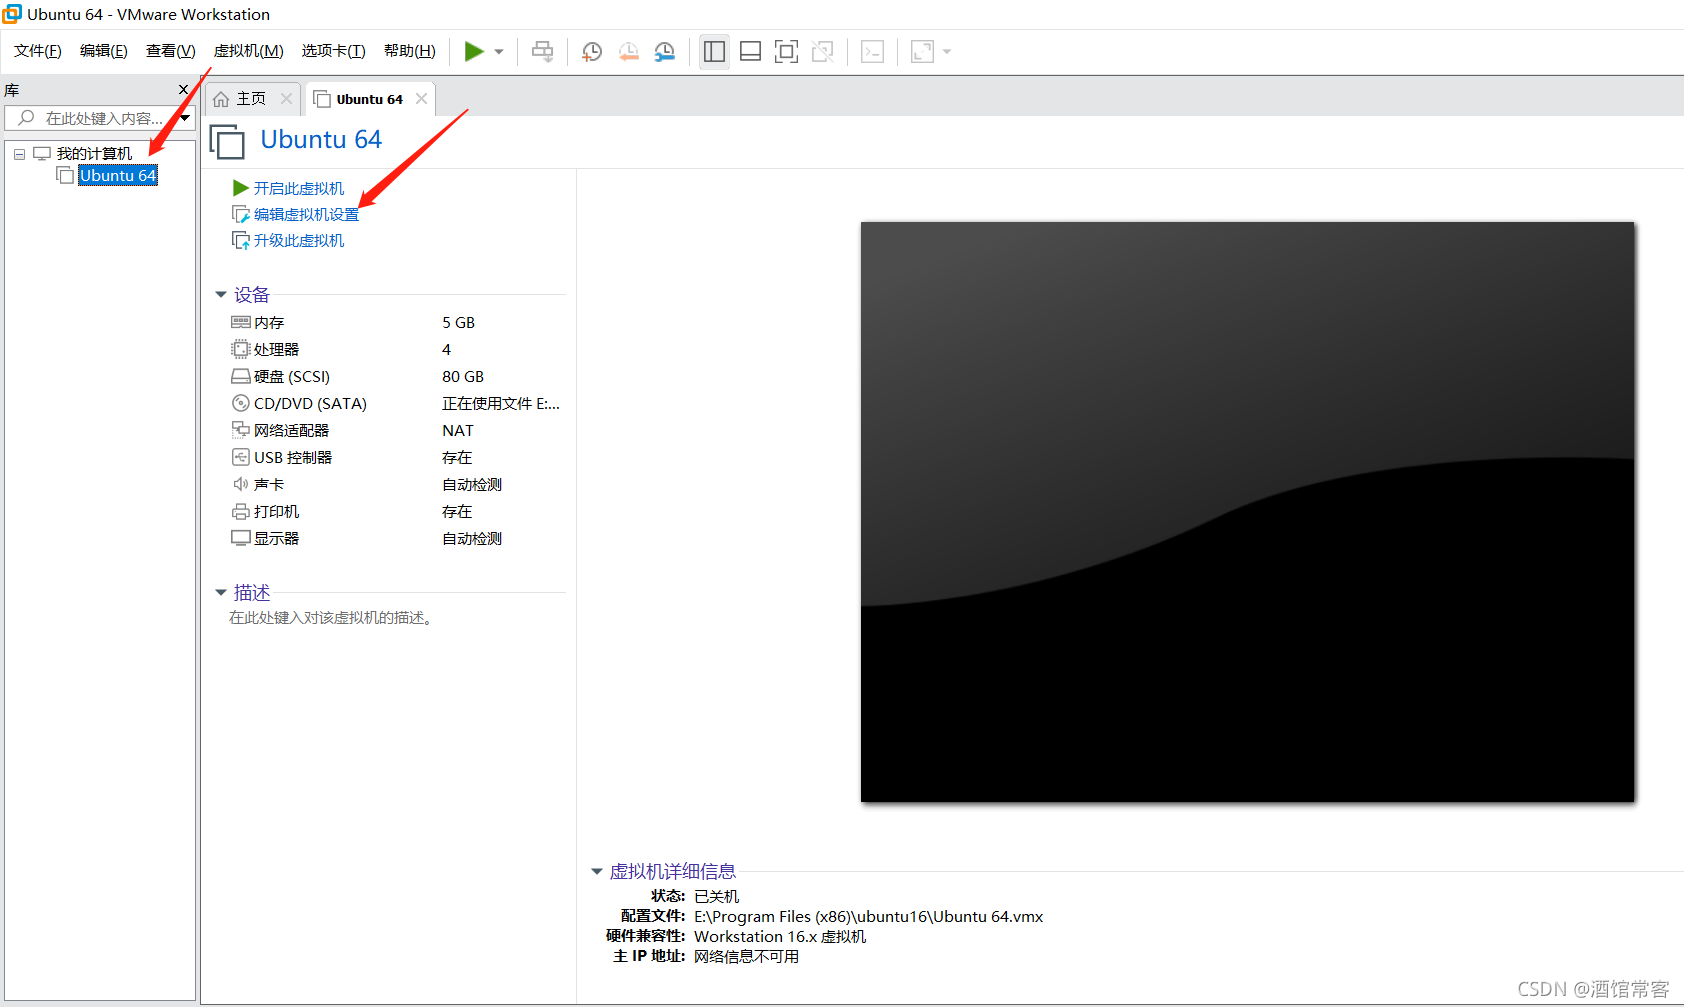Click the 打印机 printer device row
This screenshot has height=1007, width=1684.
397,511
